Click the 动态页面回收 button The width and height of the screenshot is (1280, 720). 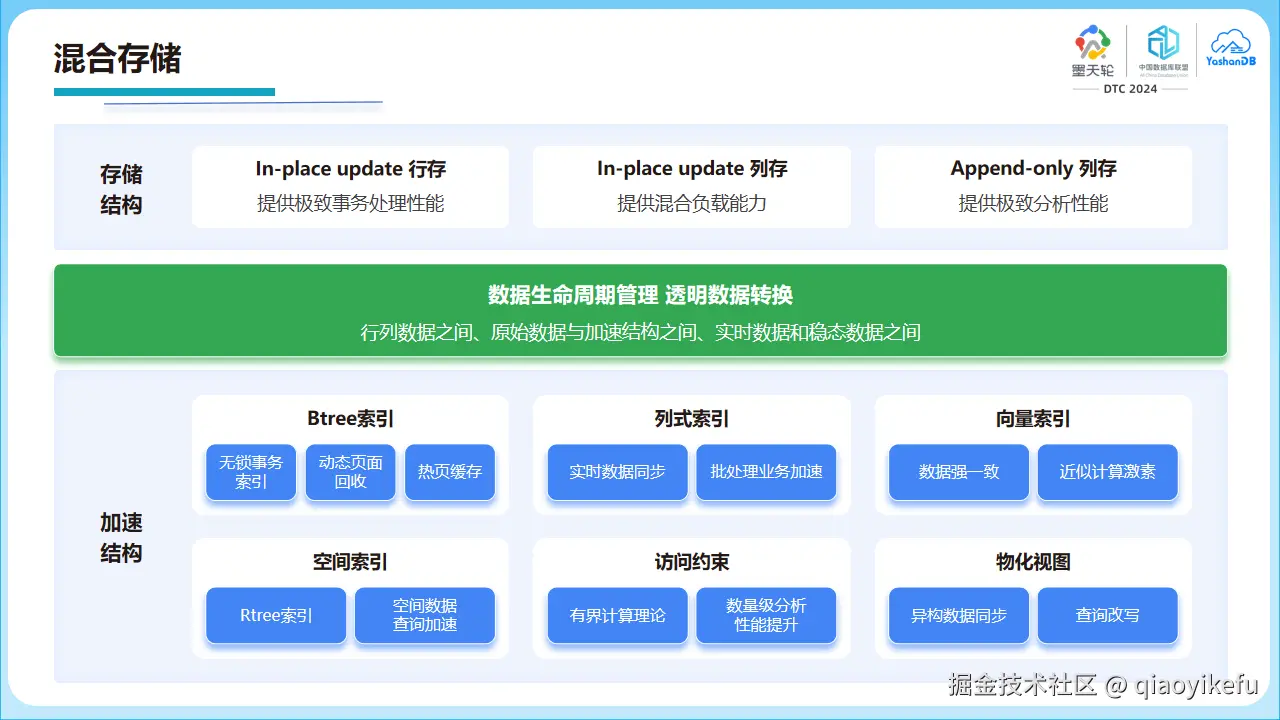350,471
